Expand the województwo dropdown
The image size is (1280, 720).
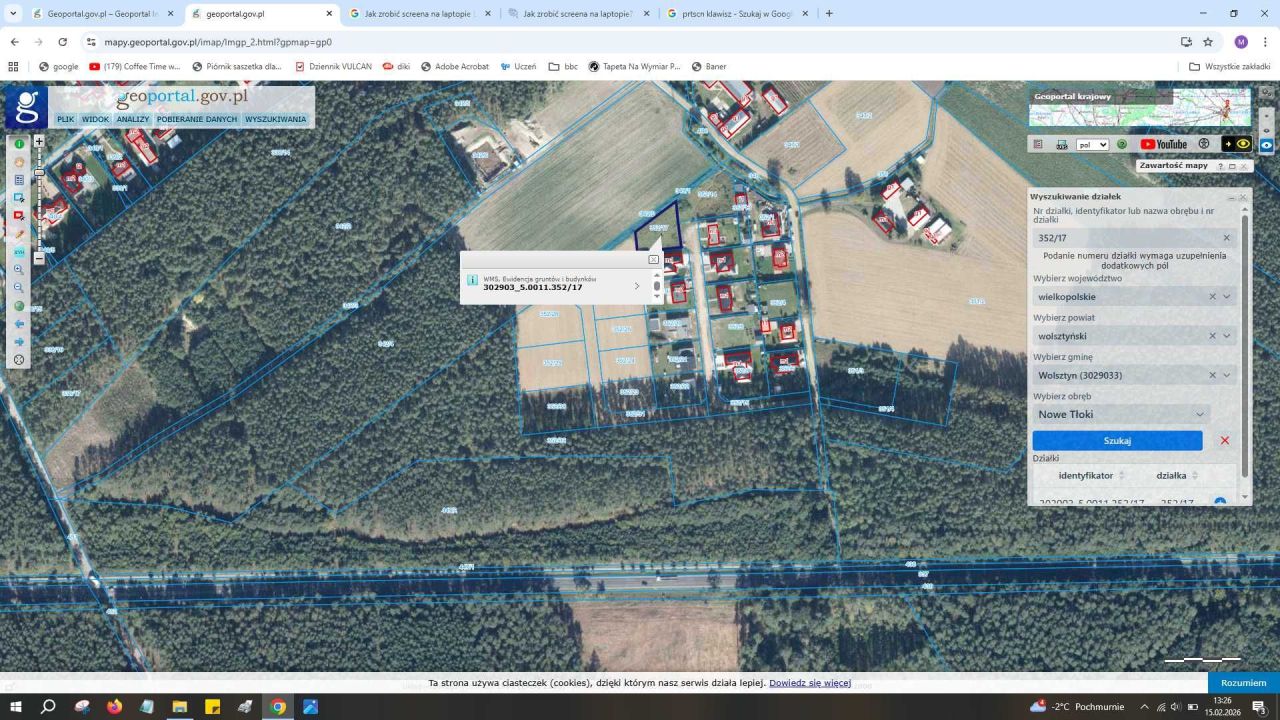click(1227, 296)
